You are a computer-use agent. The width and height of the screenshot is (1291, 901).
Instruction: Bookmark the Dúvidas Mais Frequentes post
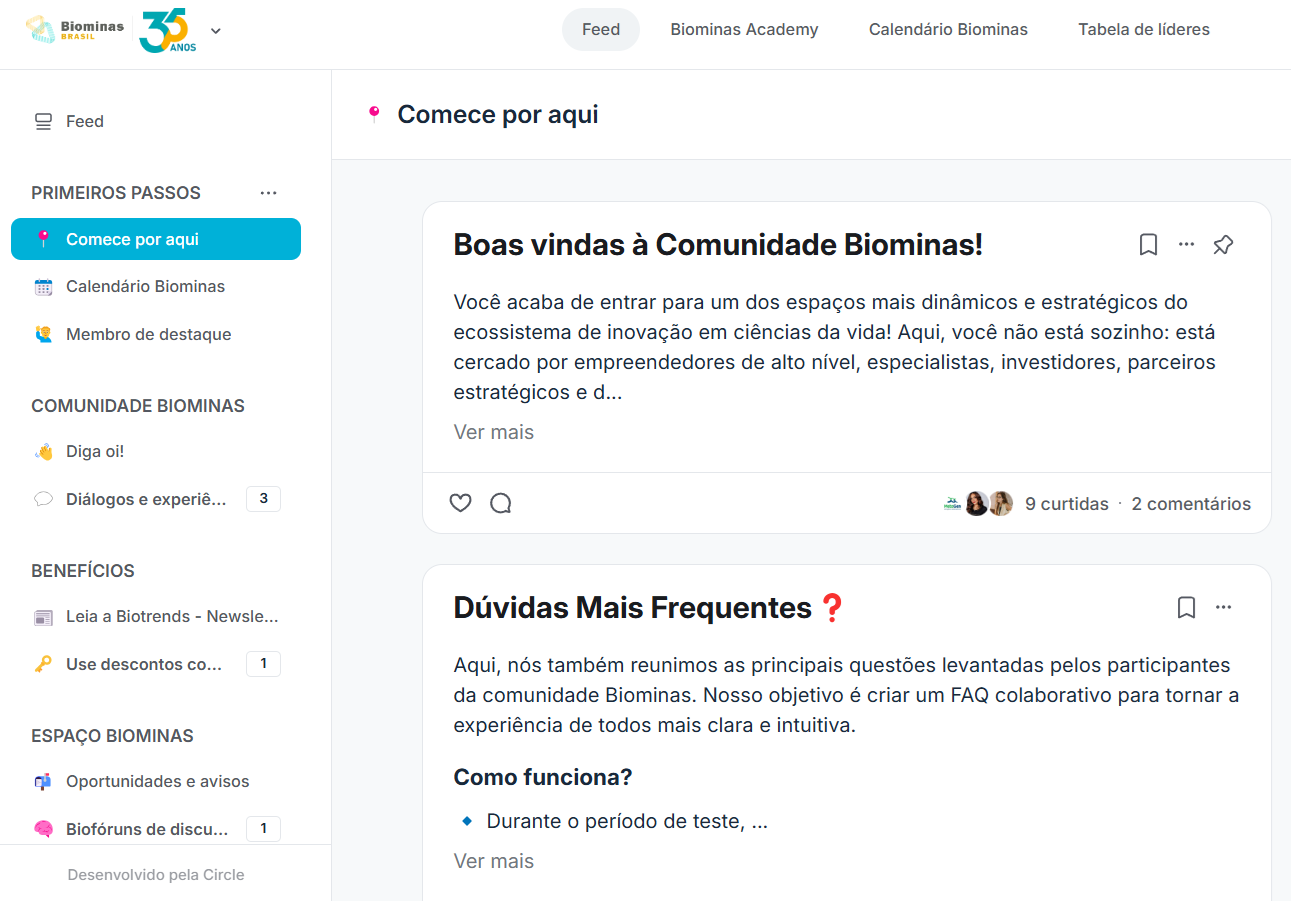pyautogui.click(x=1186, y=607)
